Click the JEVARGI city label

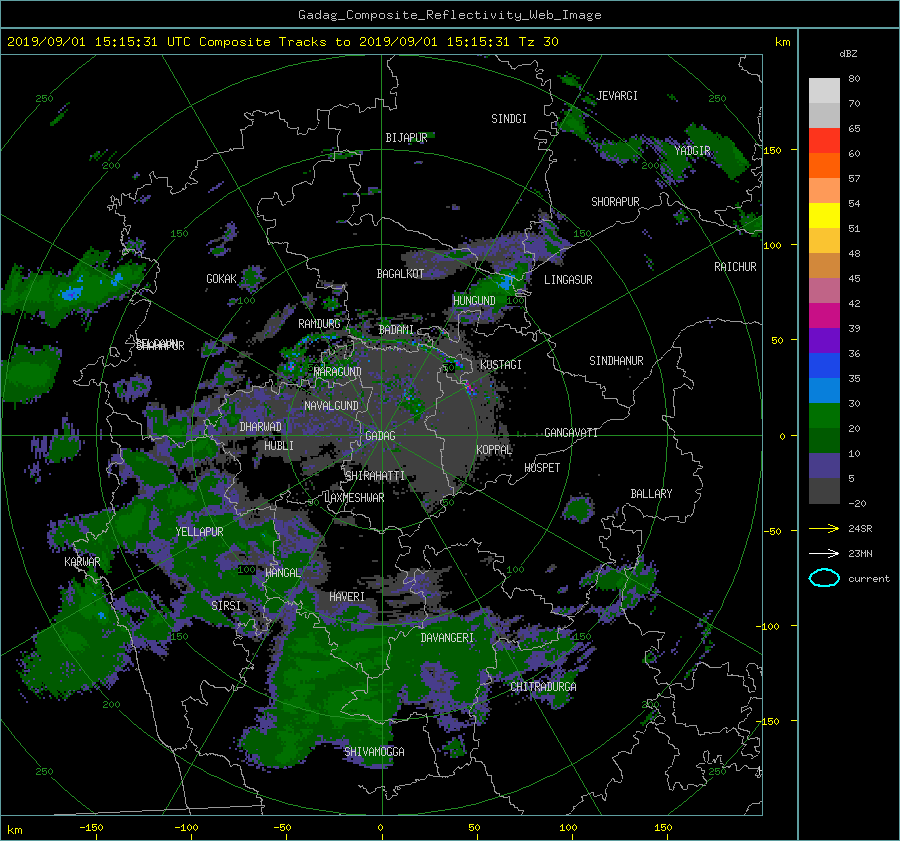click(617, 95)
